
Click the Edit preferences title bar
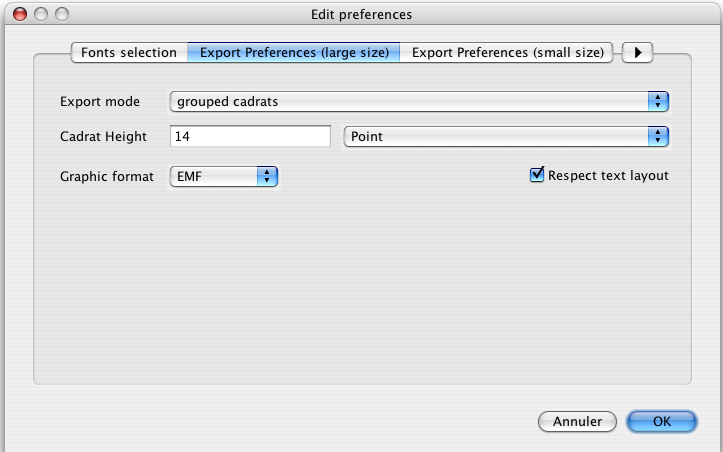(x=361, y=15)
